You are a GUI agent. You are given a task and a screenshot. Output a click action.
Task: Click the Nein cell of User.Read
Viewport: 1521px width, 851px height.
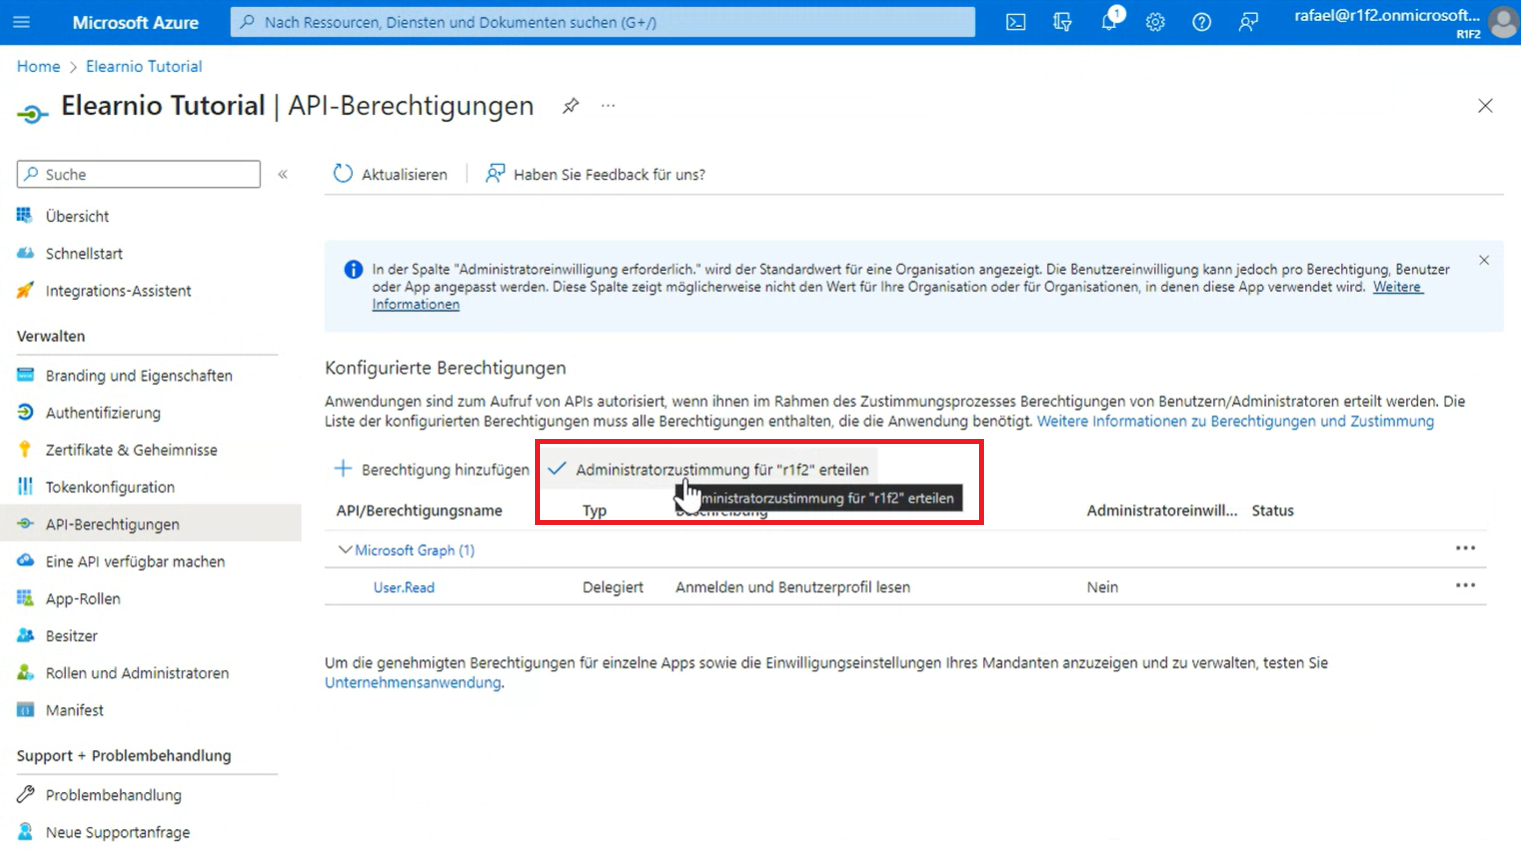(x=1102, y=587)
